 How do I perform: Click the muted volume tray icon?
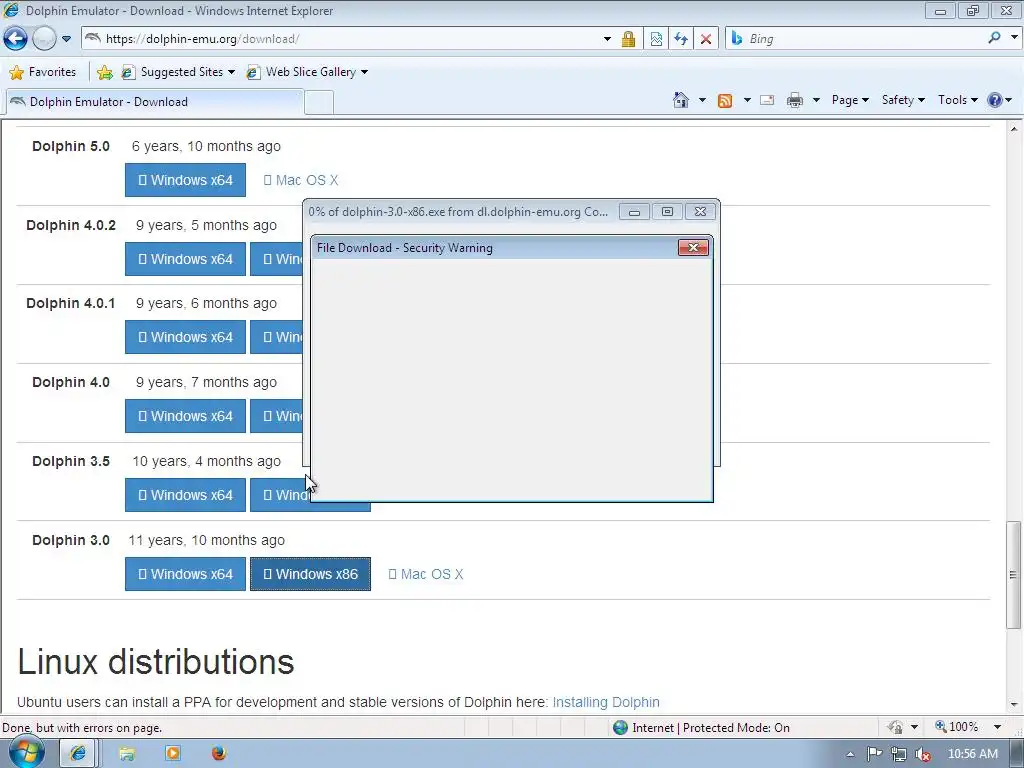click(923, 754)
